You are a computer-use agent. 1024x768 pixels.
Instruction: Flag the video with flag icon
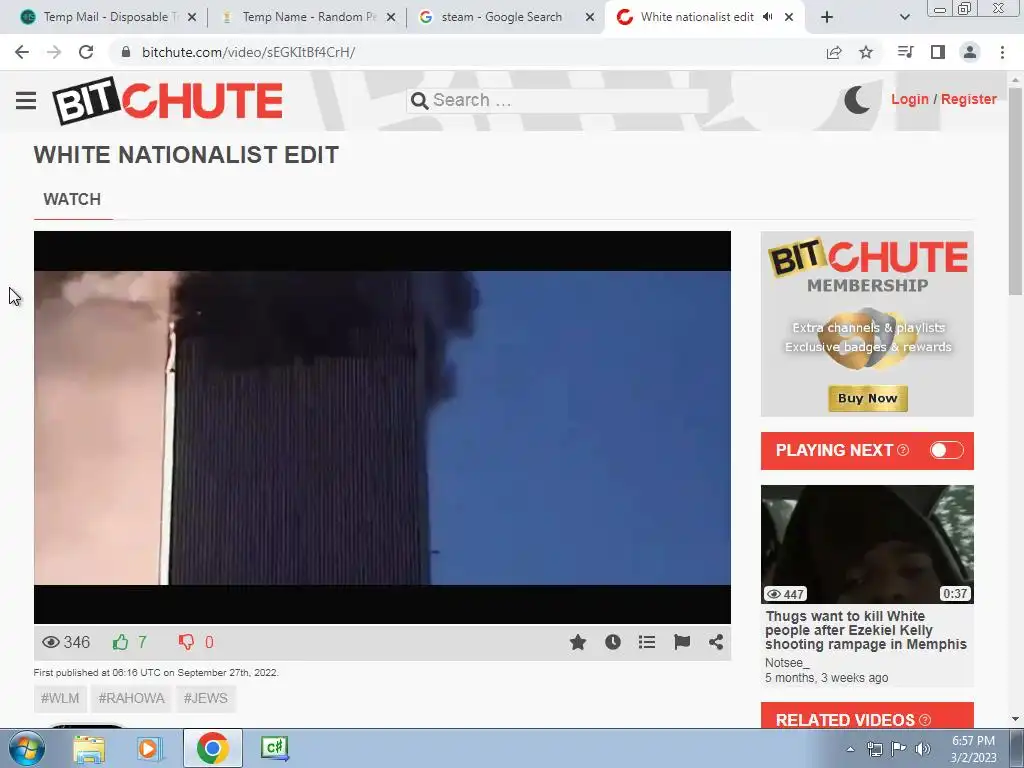(x=682, y=642)
